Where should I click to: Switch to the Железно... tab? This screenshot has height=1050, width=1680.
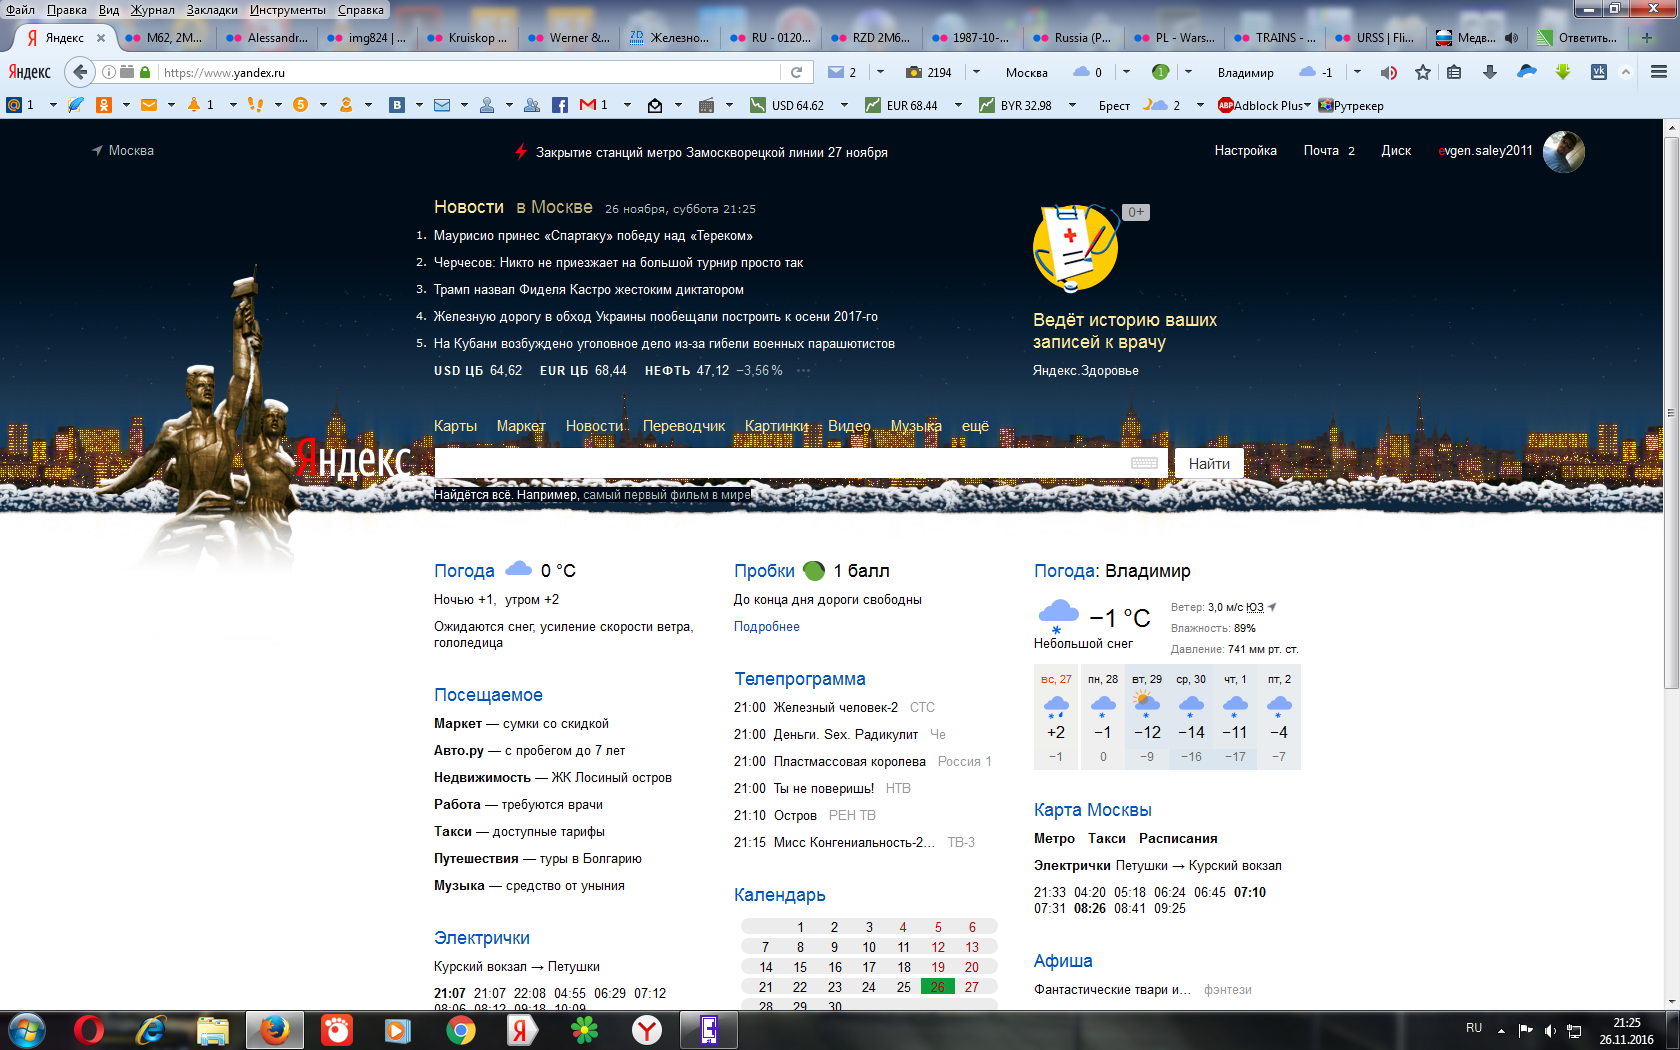pos(670,38)
